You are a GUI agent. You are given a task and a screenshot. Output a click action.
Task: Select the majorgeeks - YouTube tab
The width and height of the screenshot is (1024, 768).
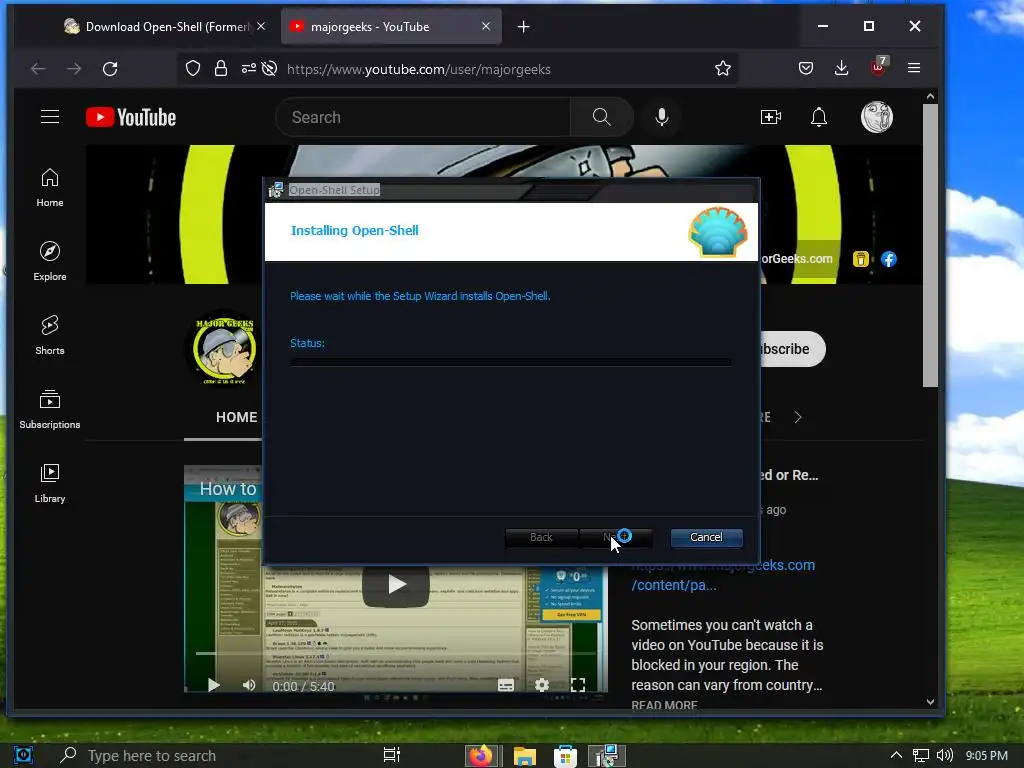(391, 27)
